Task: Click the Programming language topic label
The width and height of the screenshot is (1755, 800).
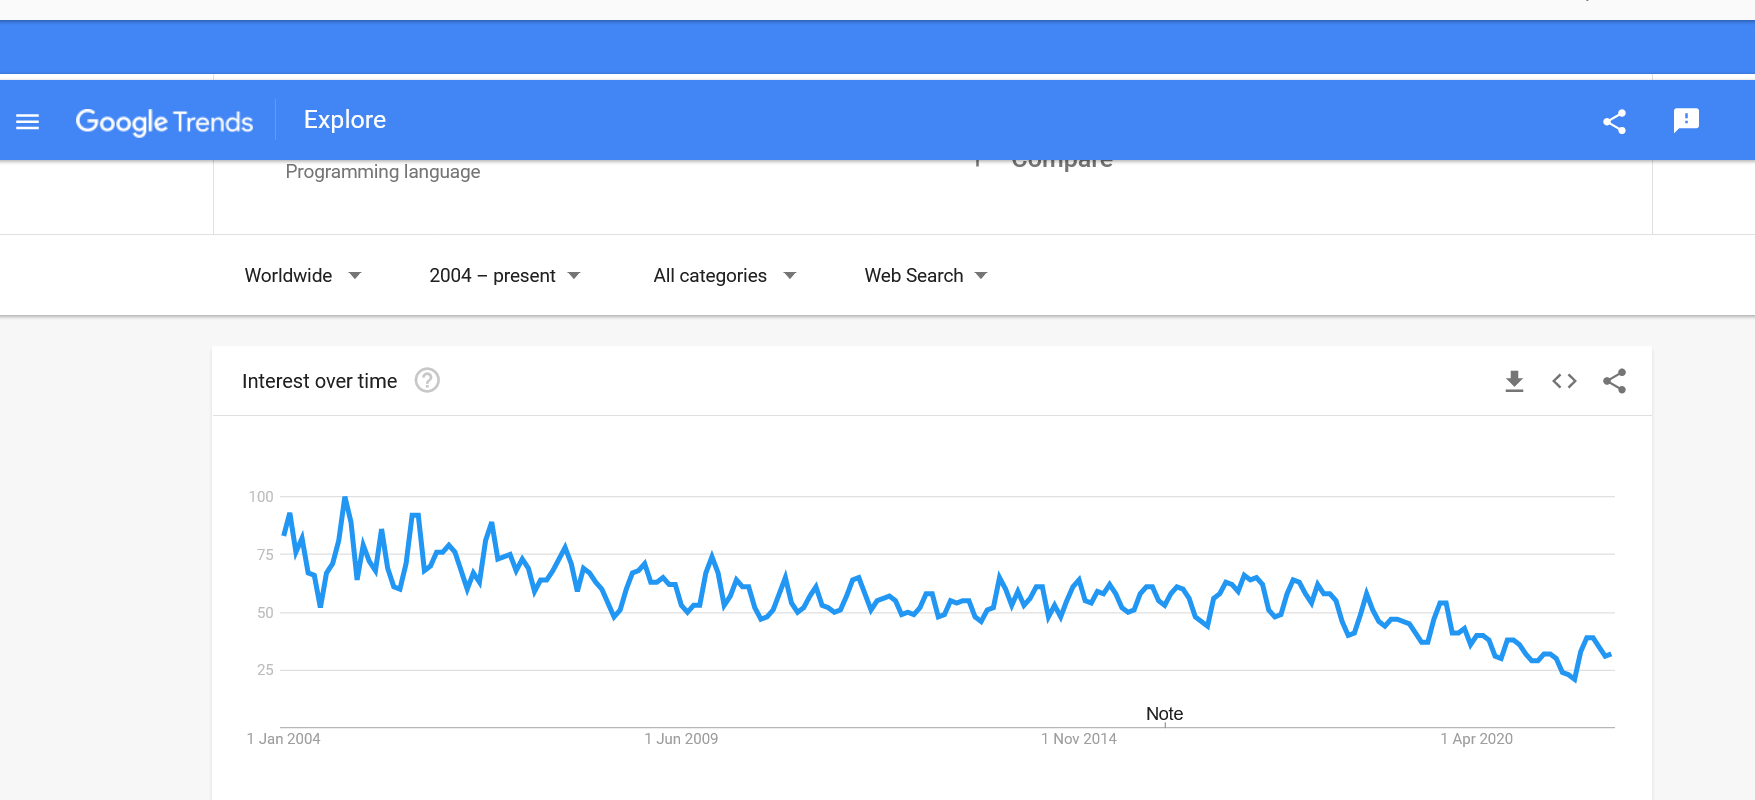Action: [383, 172]
